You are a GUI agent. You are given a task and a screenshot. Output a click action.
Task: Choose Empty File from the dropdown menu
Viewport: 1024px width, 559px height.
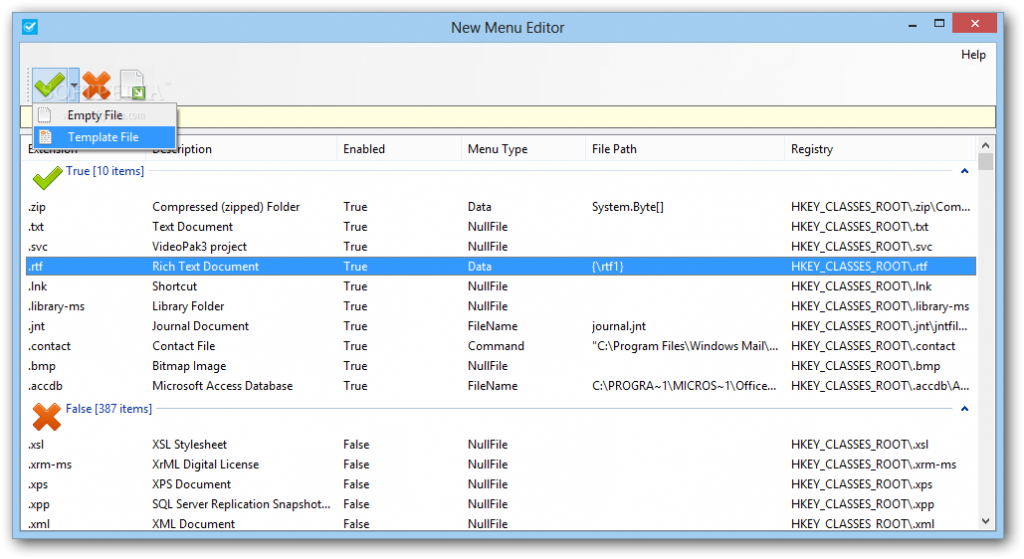(104, 115)
